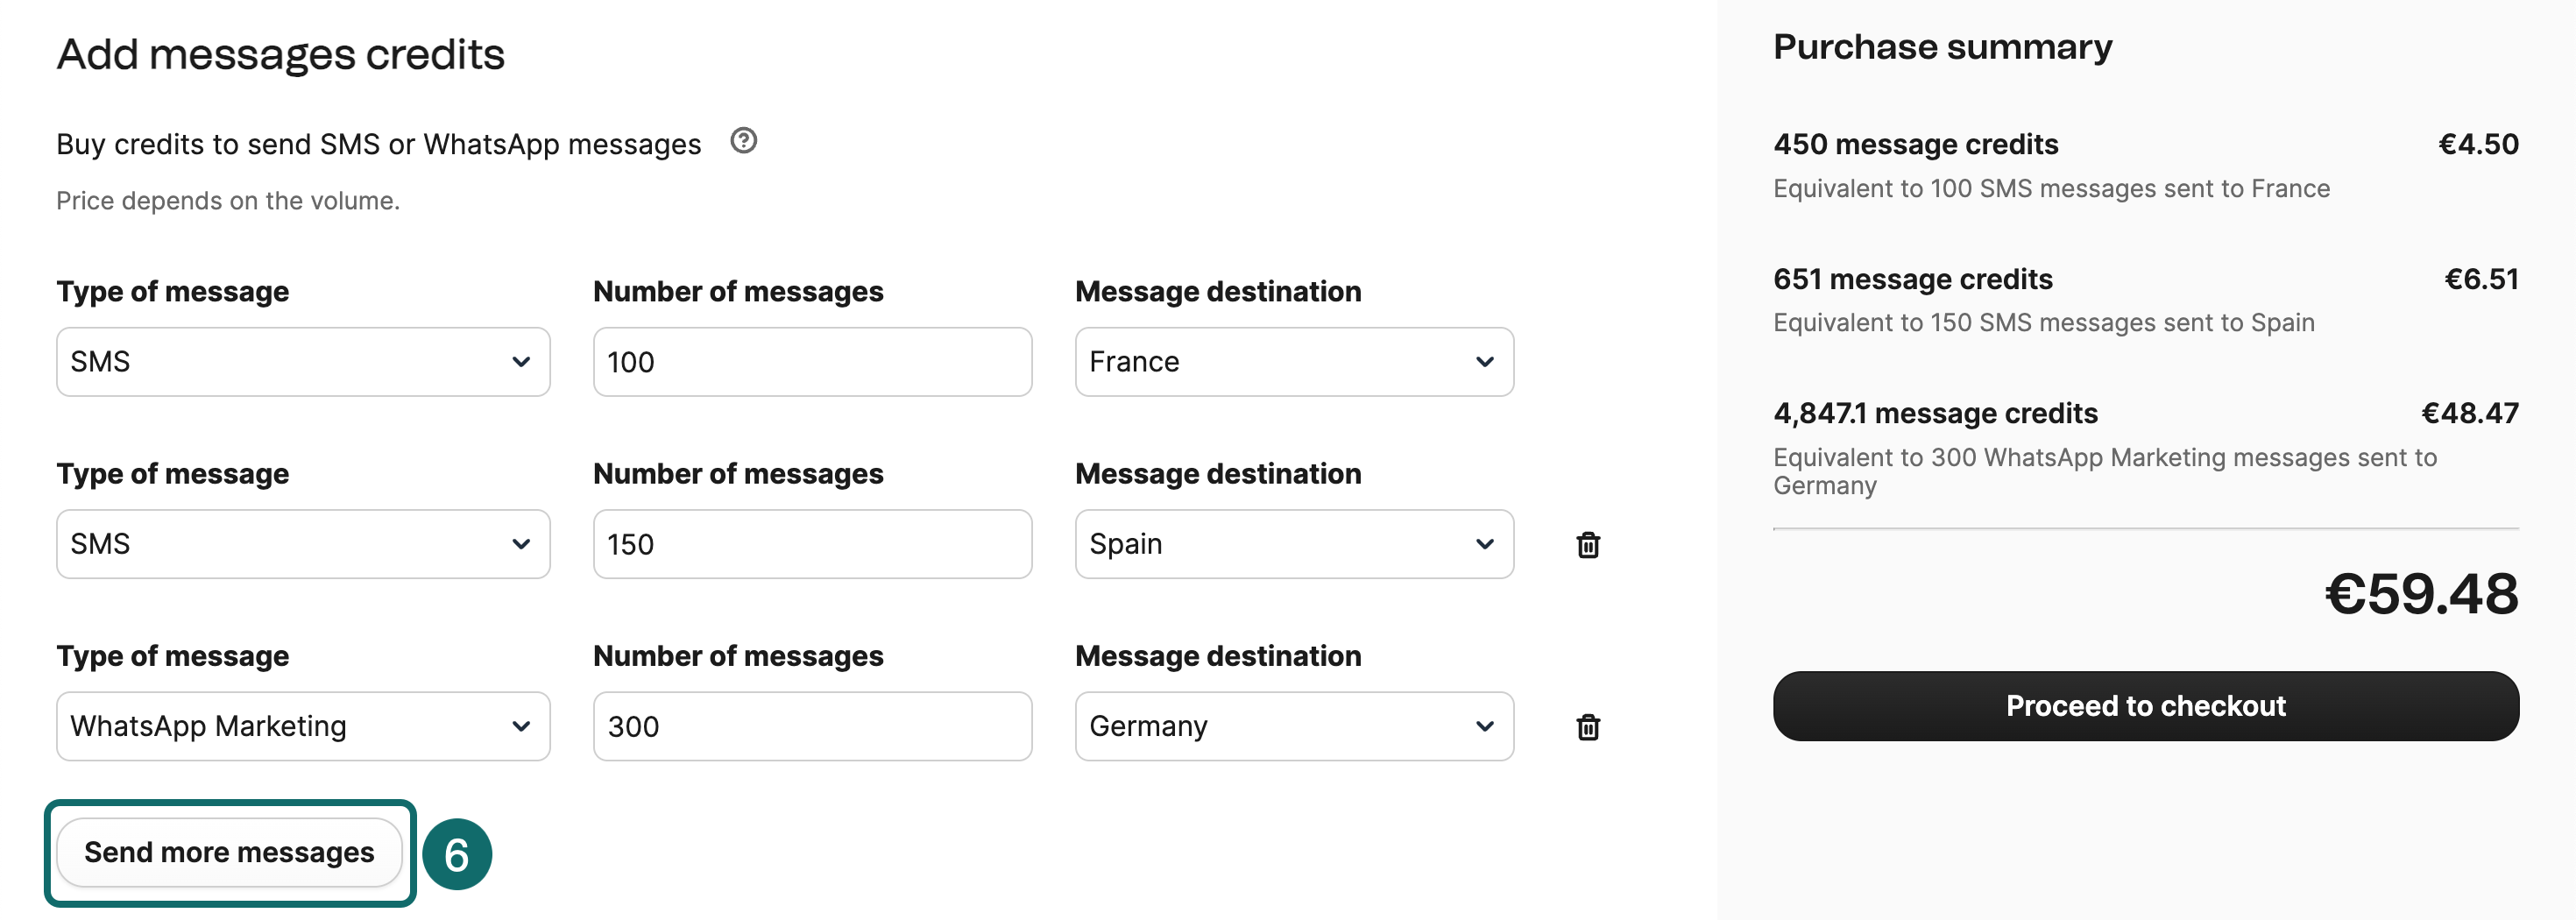Click the numbered step 6 badge
This screenshot has height=920, width=2576.
(457, 854)
